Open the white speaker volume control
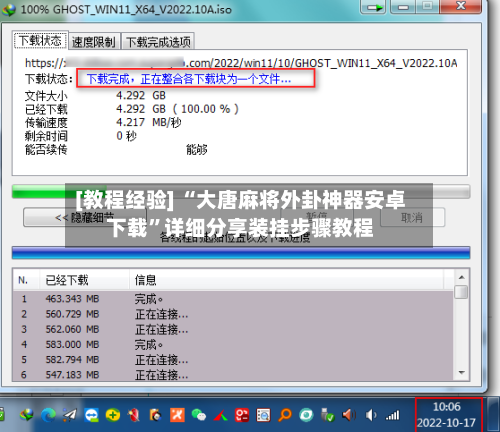Viewport: 500px width, 432px height. [371, 415]
